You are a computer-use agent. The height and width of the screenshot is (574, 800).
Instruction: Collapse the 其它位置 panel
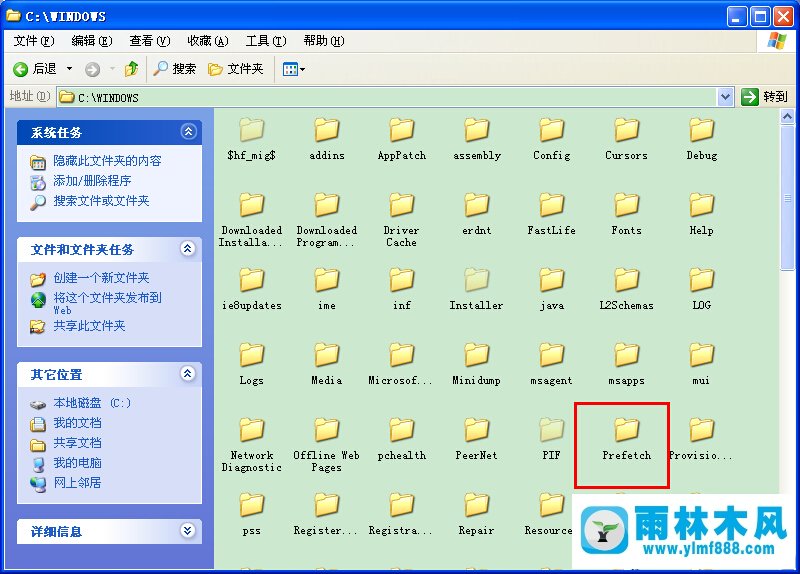[x=188, y=373]
